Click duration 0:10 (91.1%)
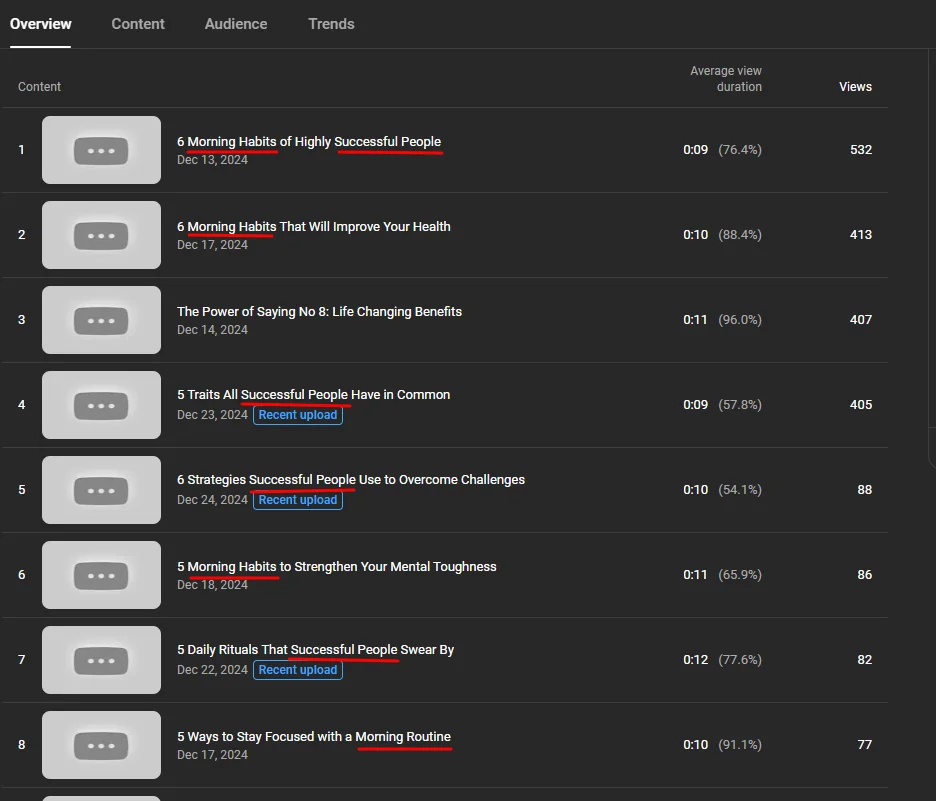This screenshot has width=936, height=801. point(722,745)
